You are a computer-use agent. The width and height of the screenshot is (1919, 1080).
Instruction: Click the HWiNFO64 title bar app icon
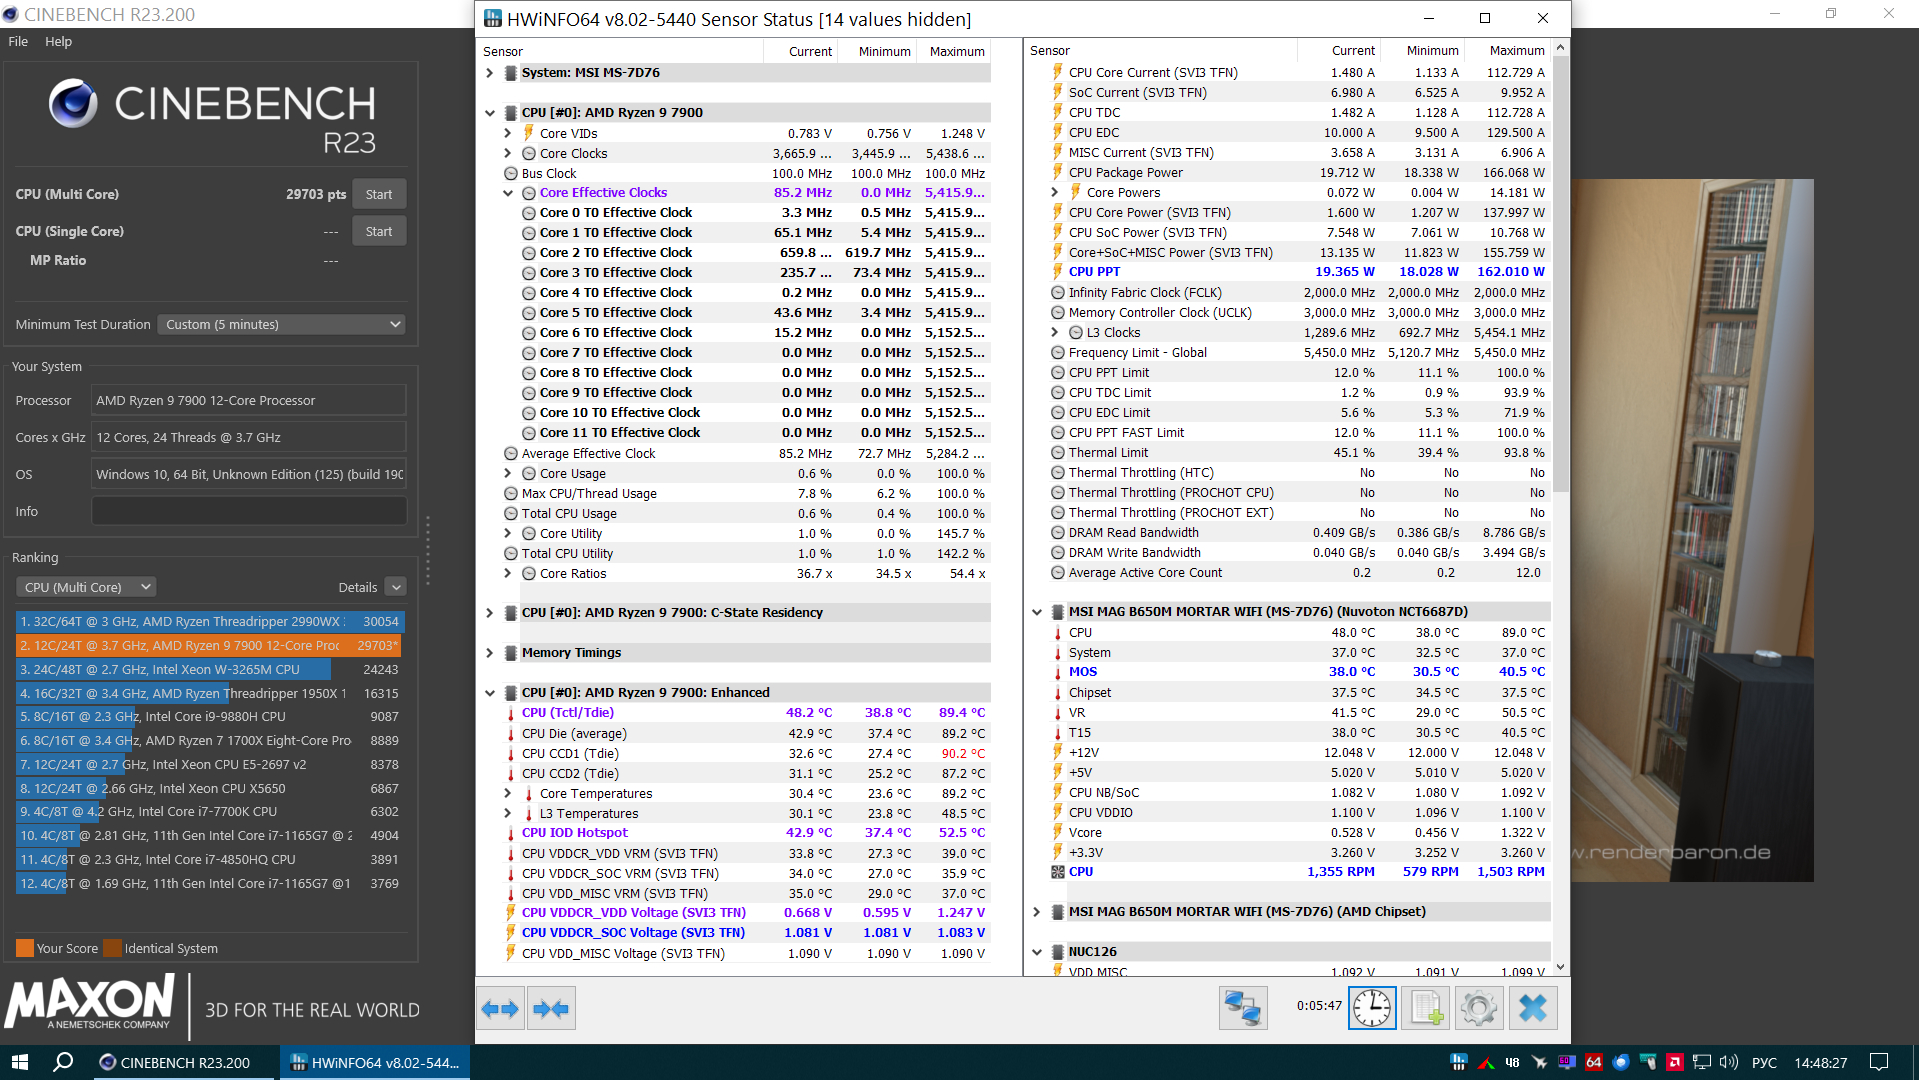pyautogui.click(x=493, y=19)
